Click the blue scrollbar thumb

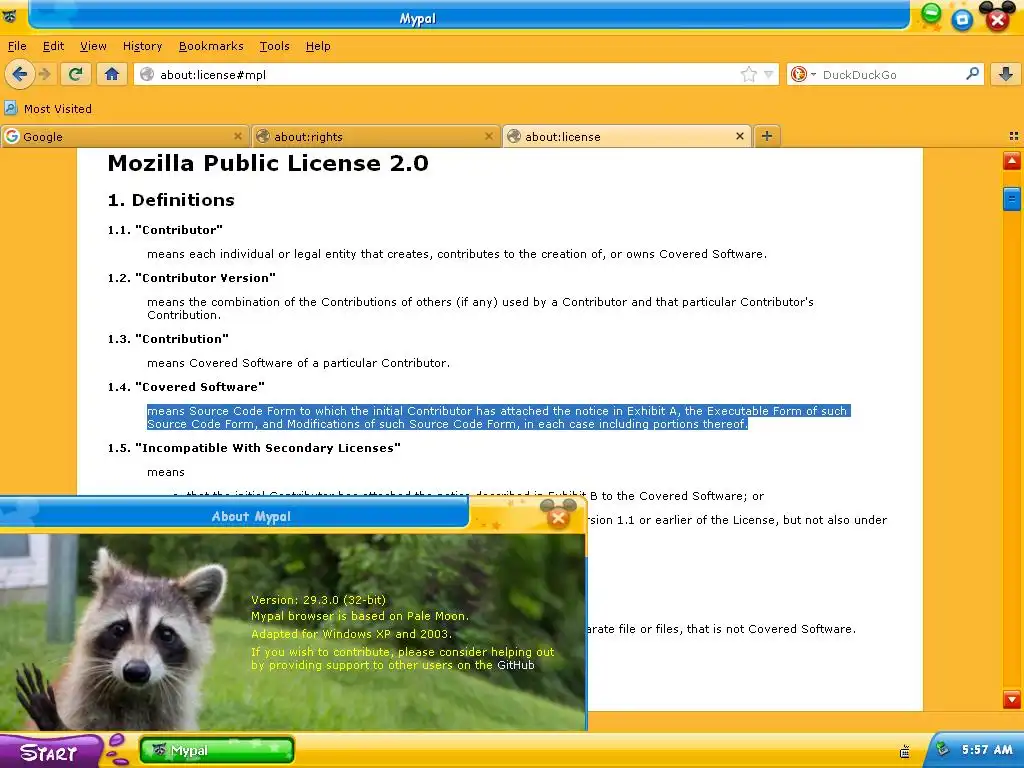tap(1012, 199)
